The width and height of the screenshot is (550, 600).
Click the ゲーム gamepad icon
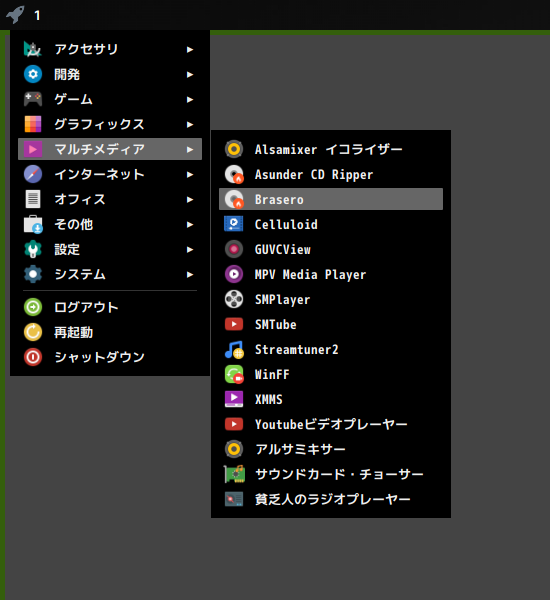(33, 99)
